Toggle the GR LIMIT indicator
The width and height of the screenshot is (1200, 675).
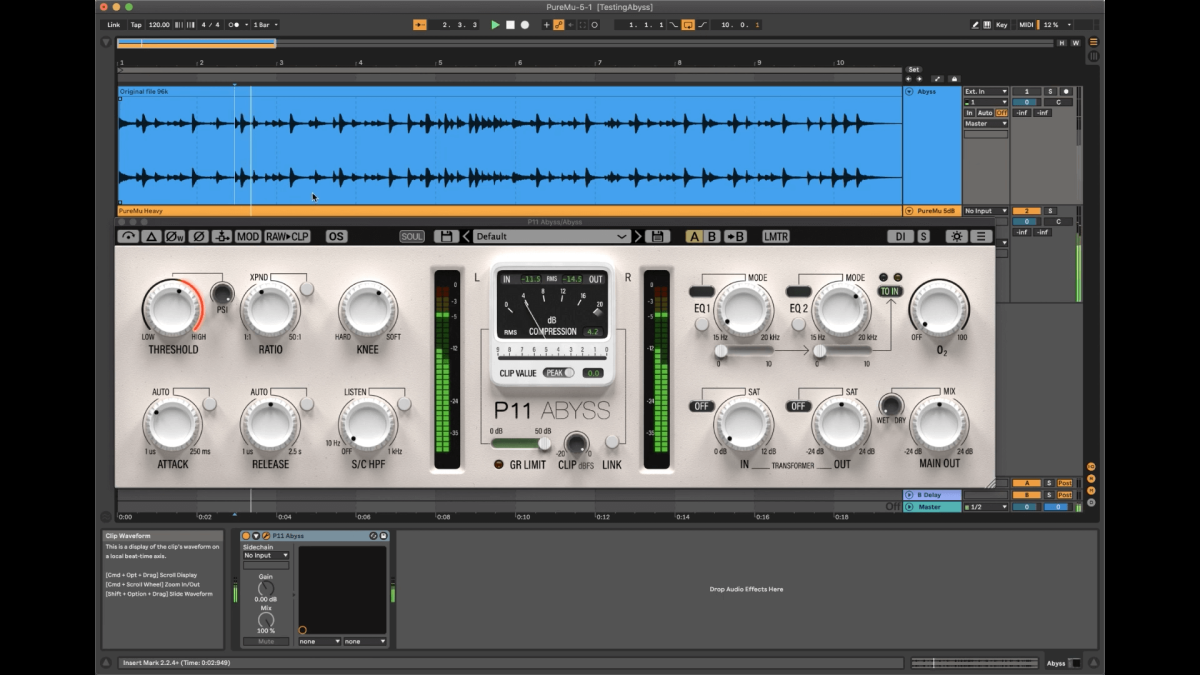pyautogui.click(x=500, y=465)
